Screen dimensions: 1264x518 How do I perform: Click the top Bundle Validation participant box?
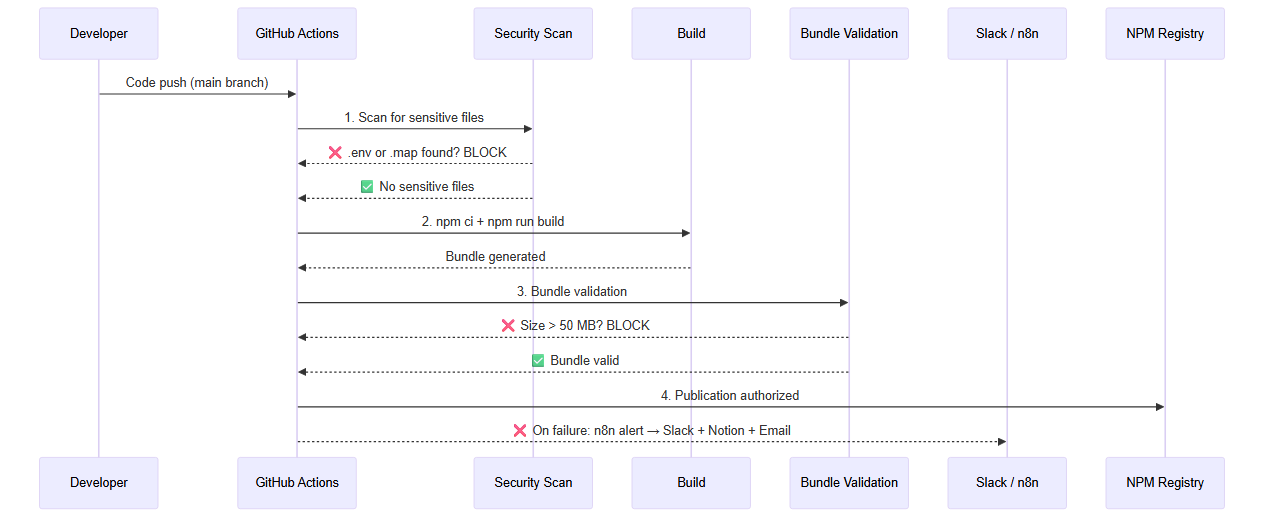(849, 34)
